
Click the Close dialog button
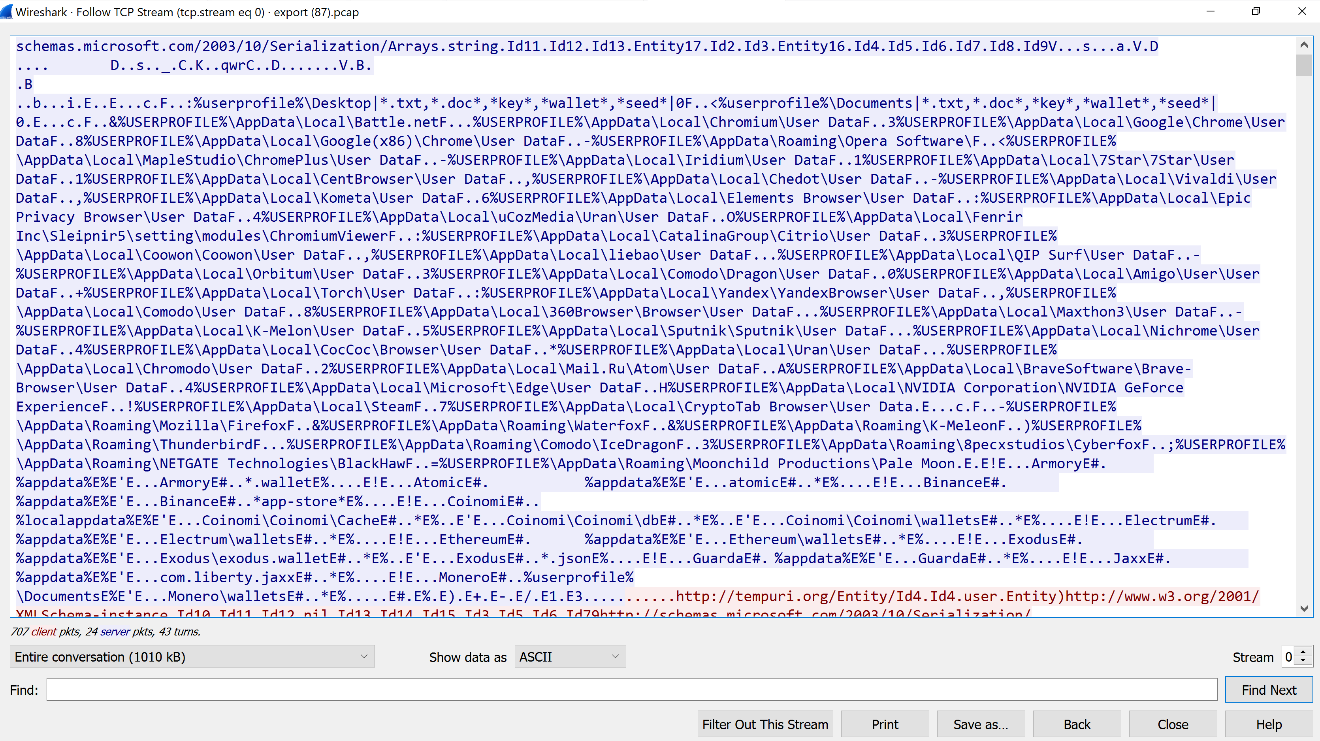tap(1173, 724)
